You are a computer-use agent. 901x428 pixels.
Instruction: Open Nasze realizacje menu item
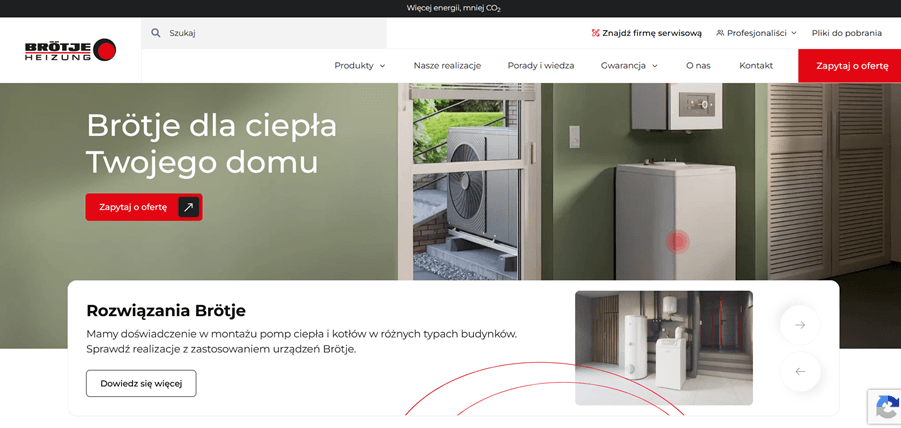pos(447,65)
